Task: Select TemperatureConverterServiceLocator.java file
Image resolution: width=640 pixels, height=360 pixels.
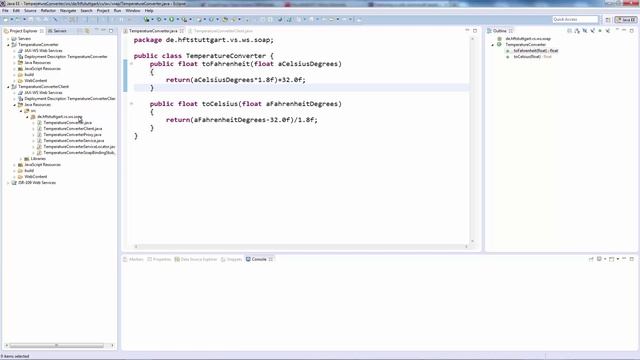Action: [79, 147]
